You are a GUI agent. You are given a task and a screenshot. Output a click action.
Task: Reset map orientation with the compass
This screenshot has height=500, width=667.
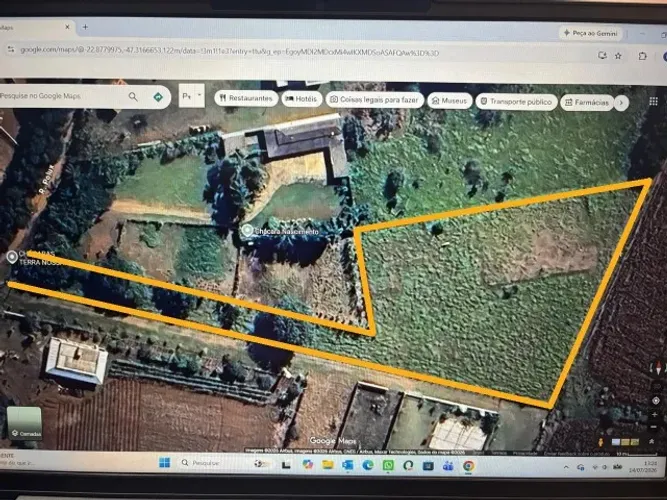point(657,368)
